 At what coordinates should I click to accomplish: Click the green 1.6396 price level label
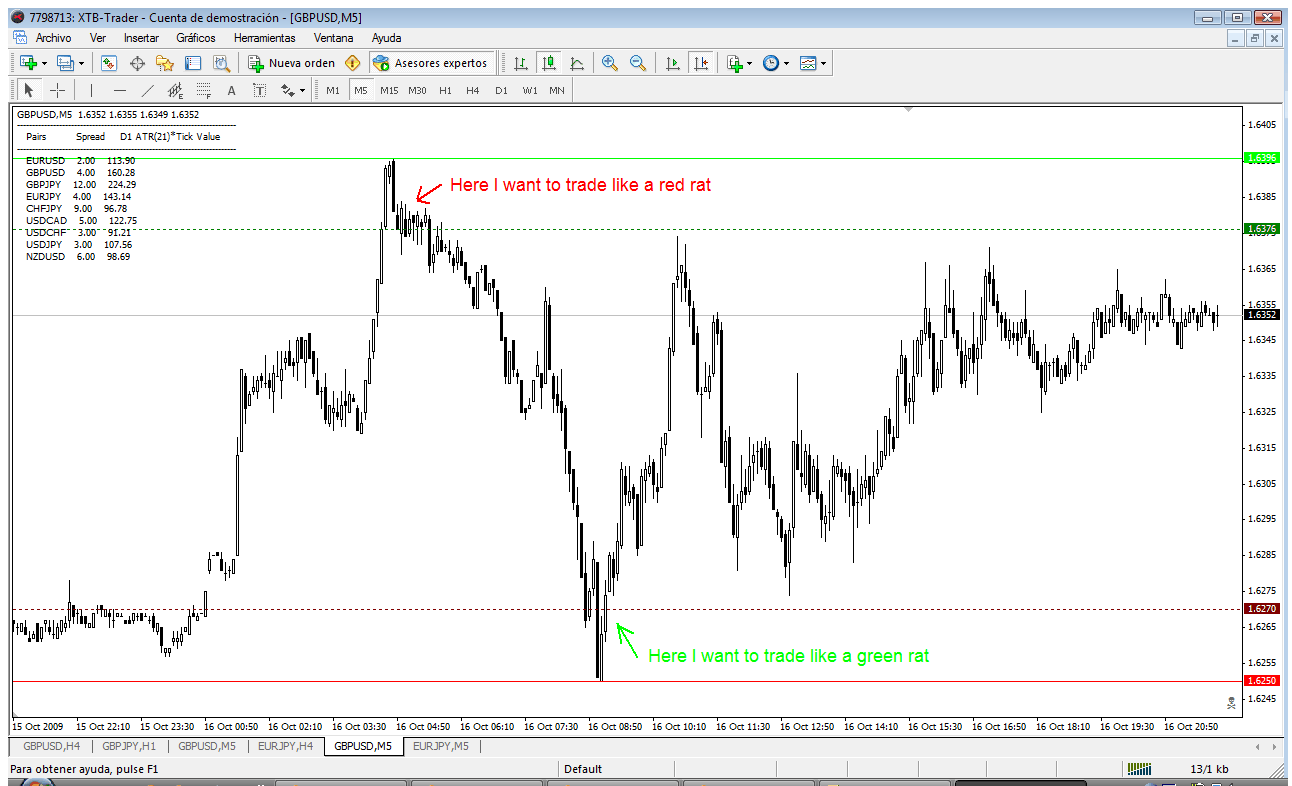[x=1261, y=158]
